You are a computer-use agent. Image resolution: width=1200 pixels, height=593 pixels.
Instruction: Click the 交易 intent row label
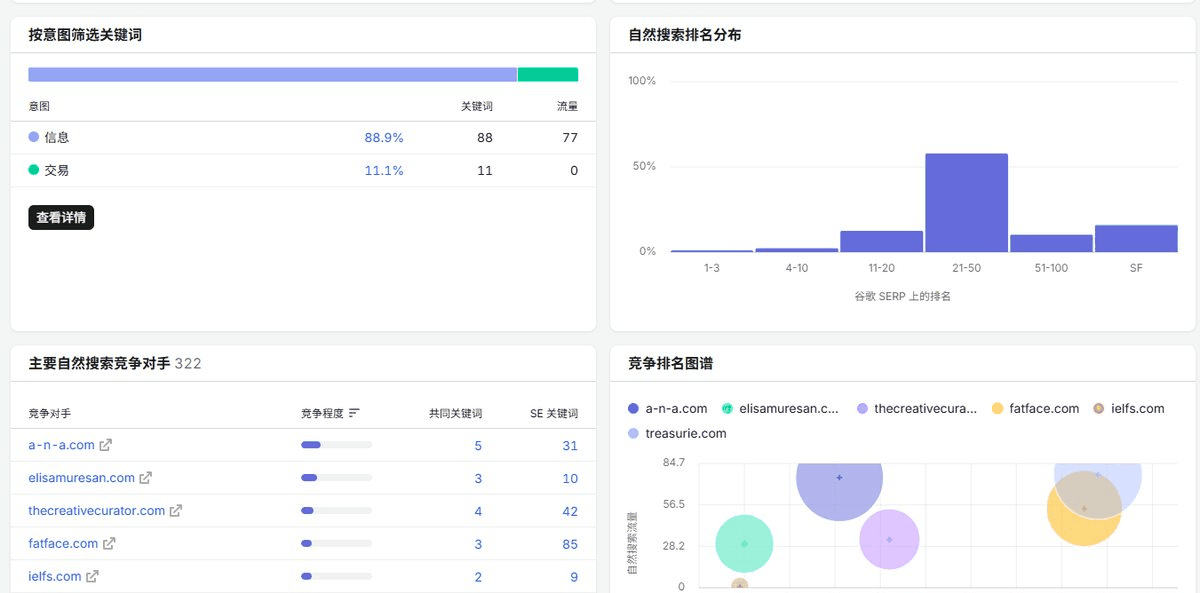[x=57, y=171]
